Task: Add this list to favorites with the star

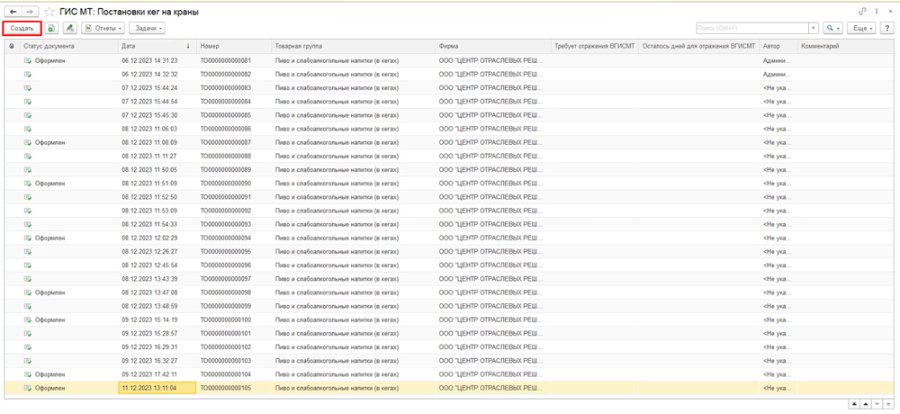Action: (49, 11)
